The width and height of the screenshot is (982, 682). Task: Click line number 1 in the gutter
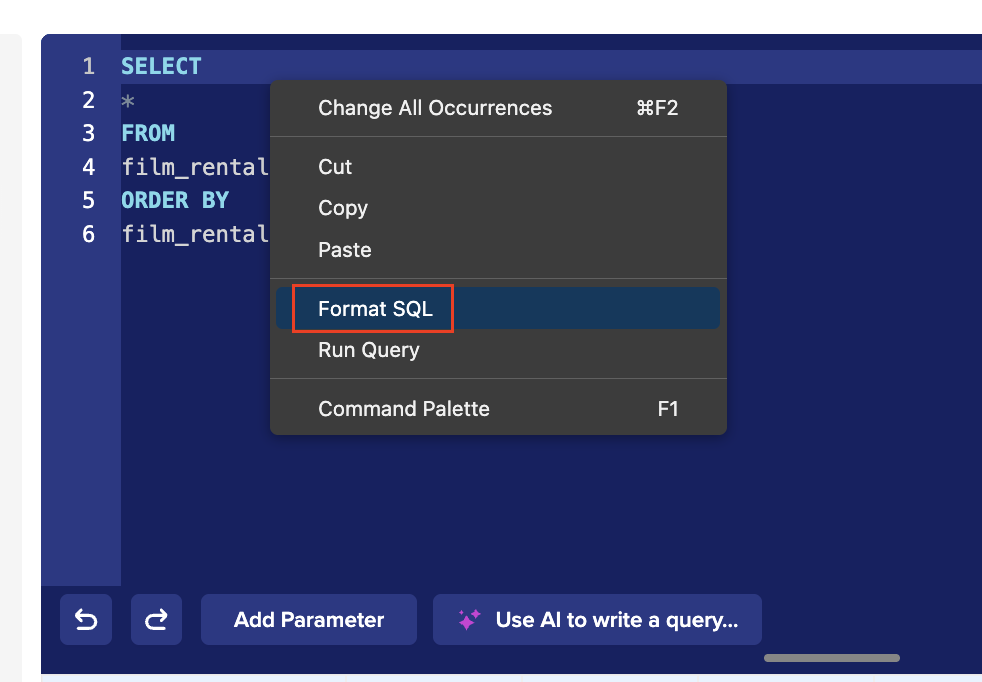pyautogui.click(x=89, y=67)
